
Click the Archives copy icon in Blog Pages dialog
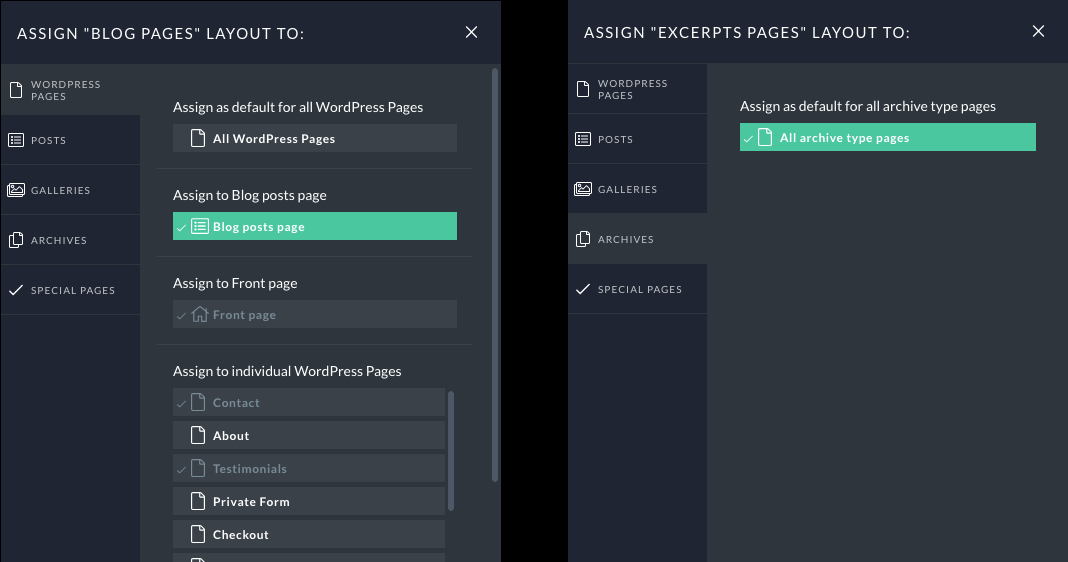click(16, 240)
